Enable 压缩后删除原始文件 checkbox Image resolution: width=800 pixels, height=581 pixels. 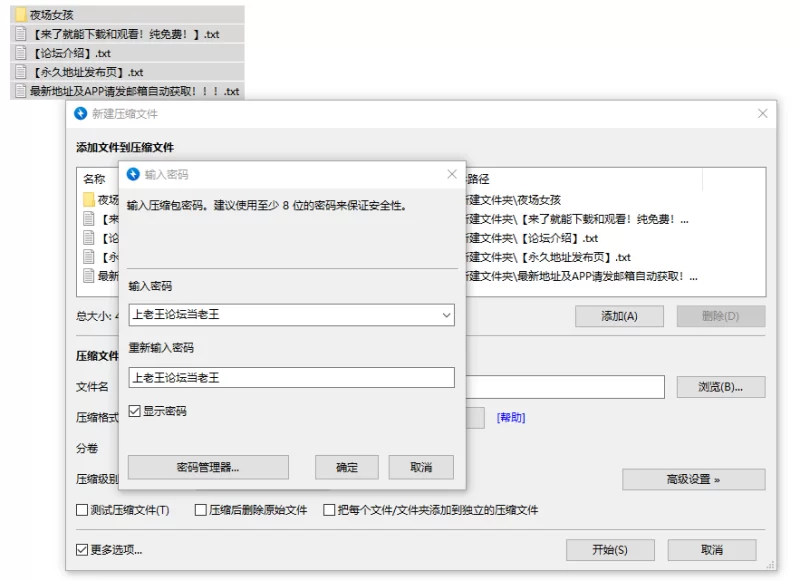(201, 510)
